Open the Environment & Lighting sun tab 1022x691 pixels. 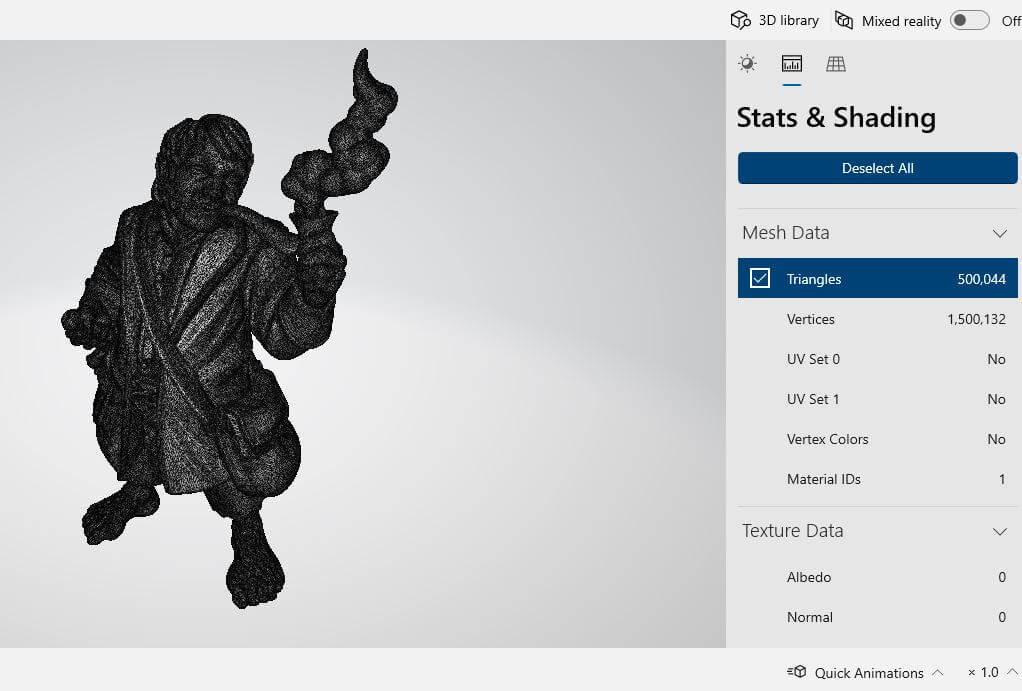point(747,64)
